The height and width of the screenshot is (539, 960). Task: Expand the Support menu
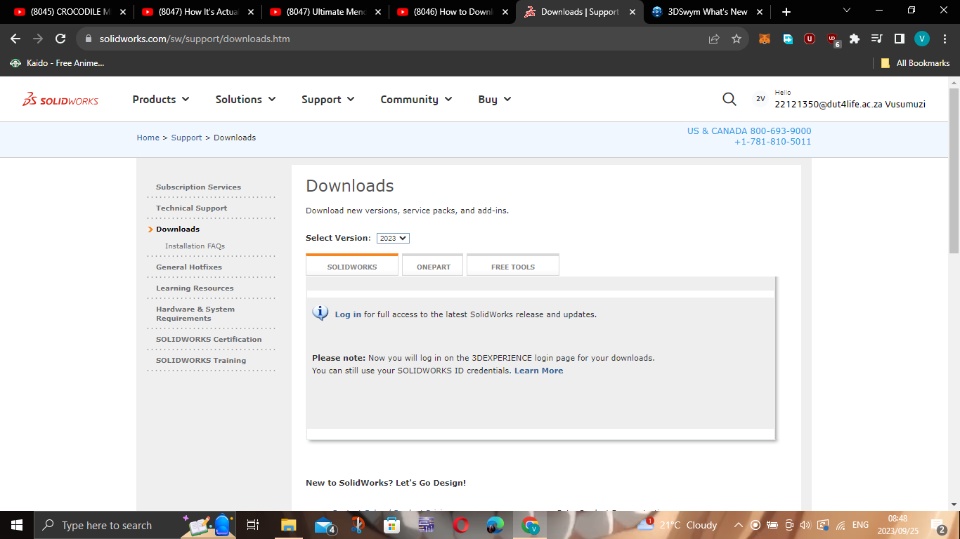coord(328,99)
